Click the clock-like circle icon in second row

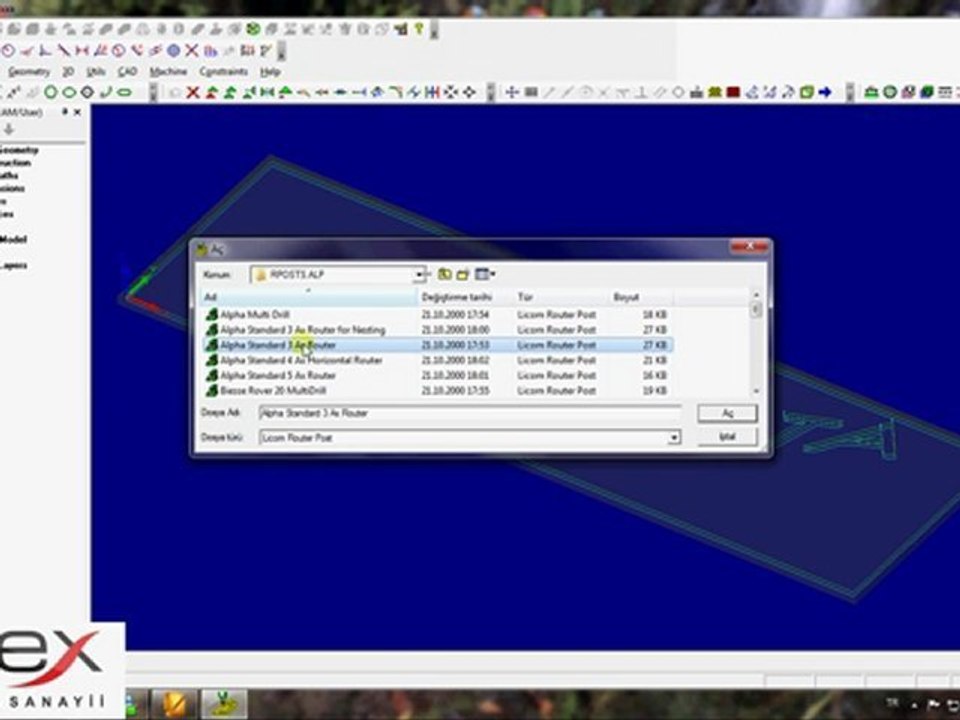(x=118, y=51)
